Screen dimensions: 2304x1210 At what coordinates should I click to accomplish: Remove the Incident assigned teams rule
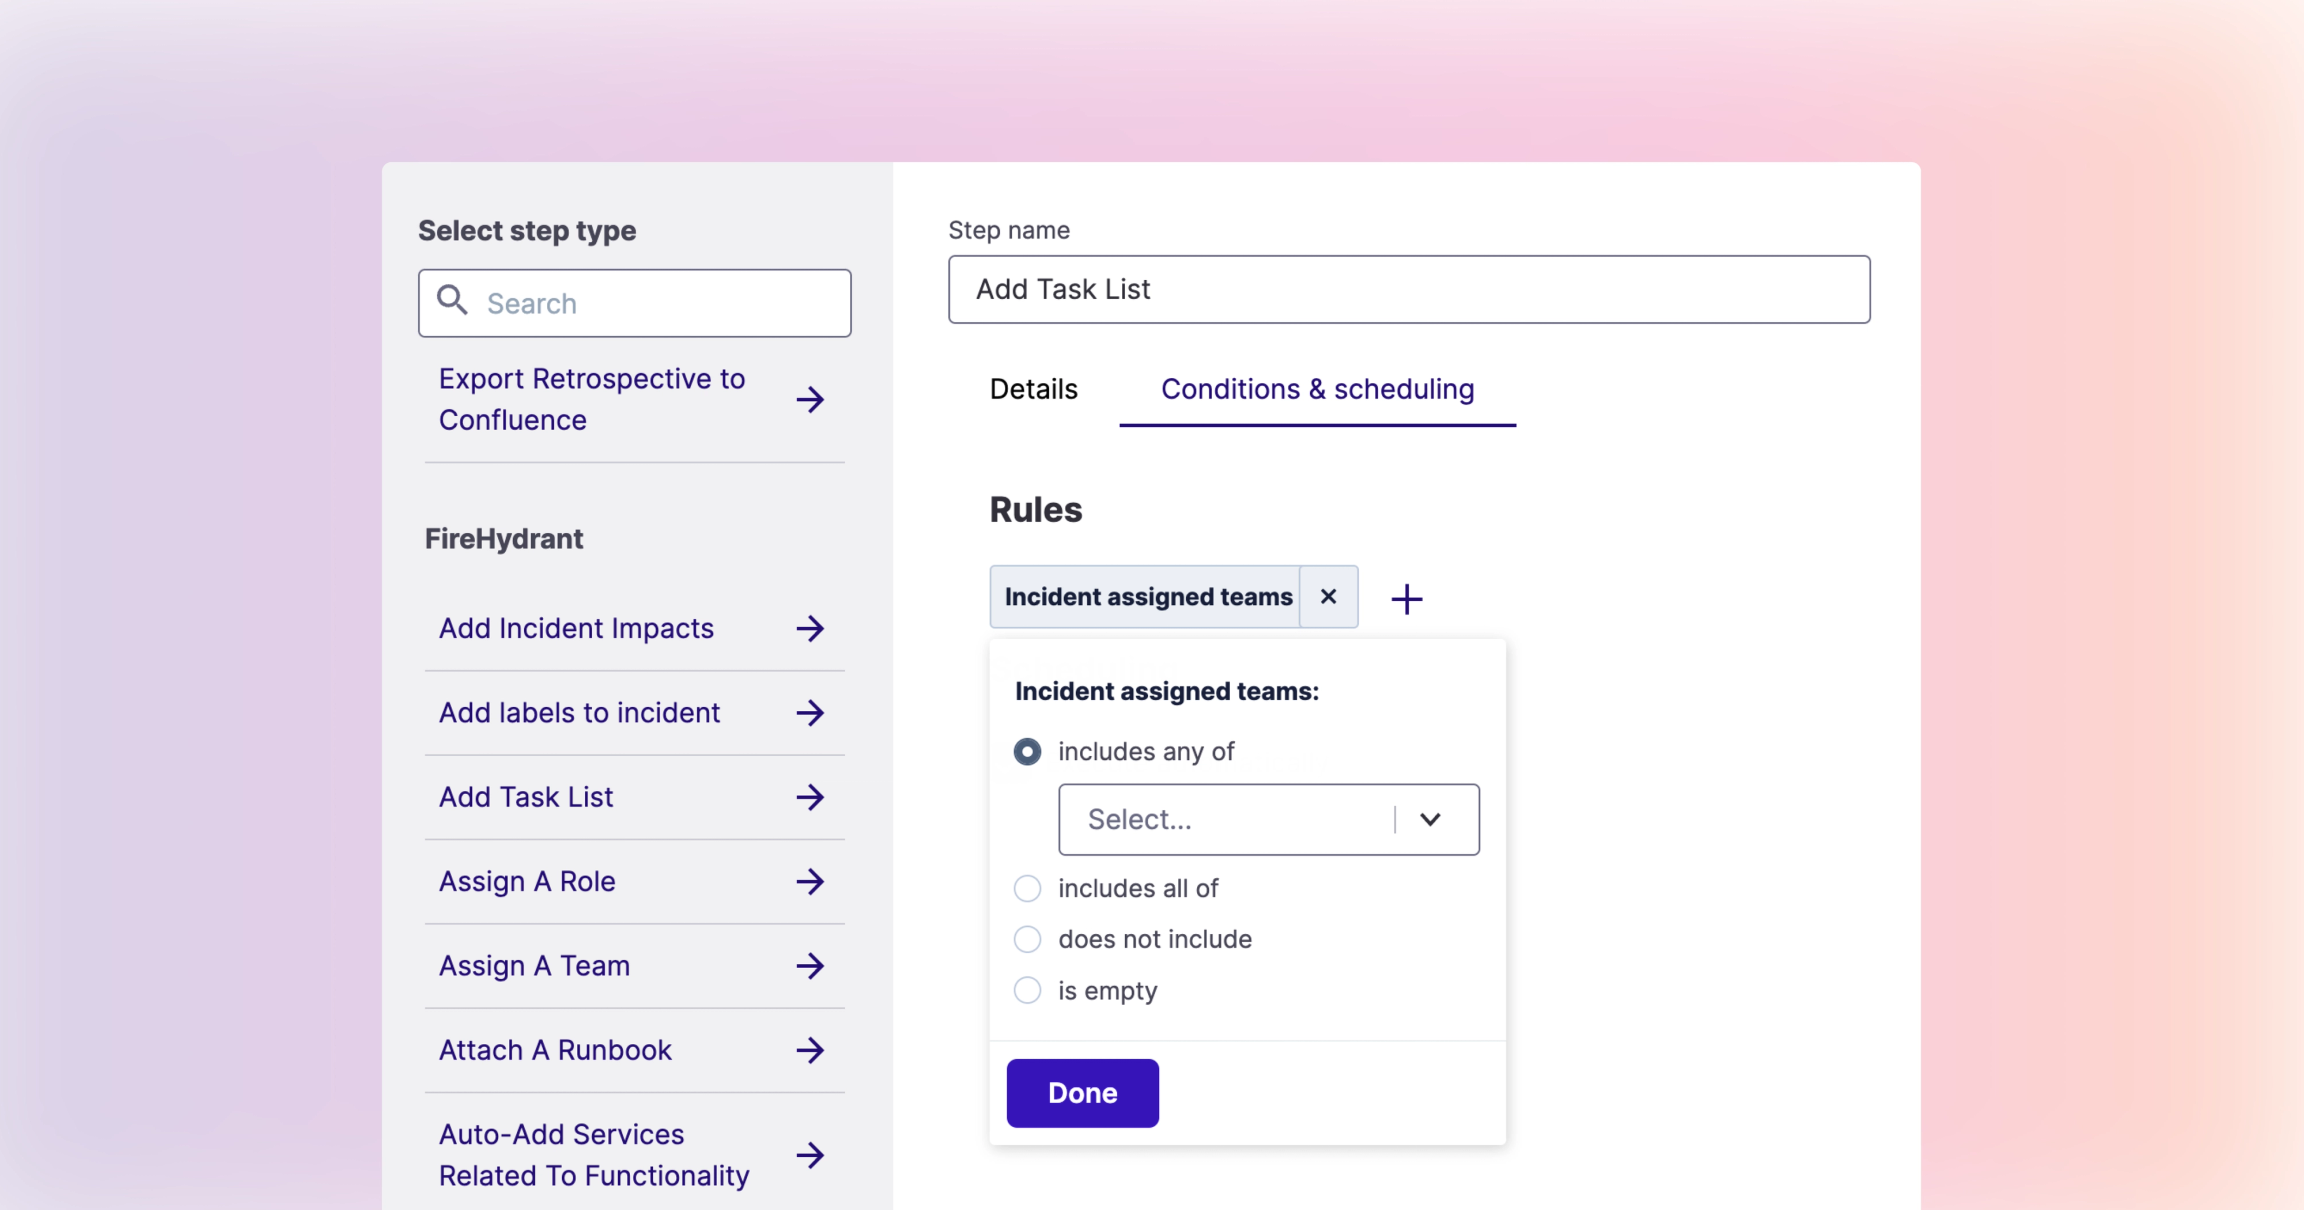[1328, 597]
